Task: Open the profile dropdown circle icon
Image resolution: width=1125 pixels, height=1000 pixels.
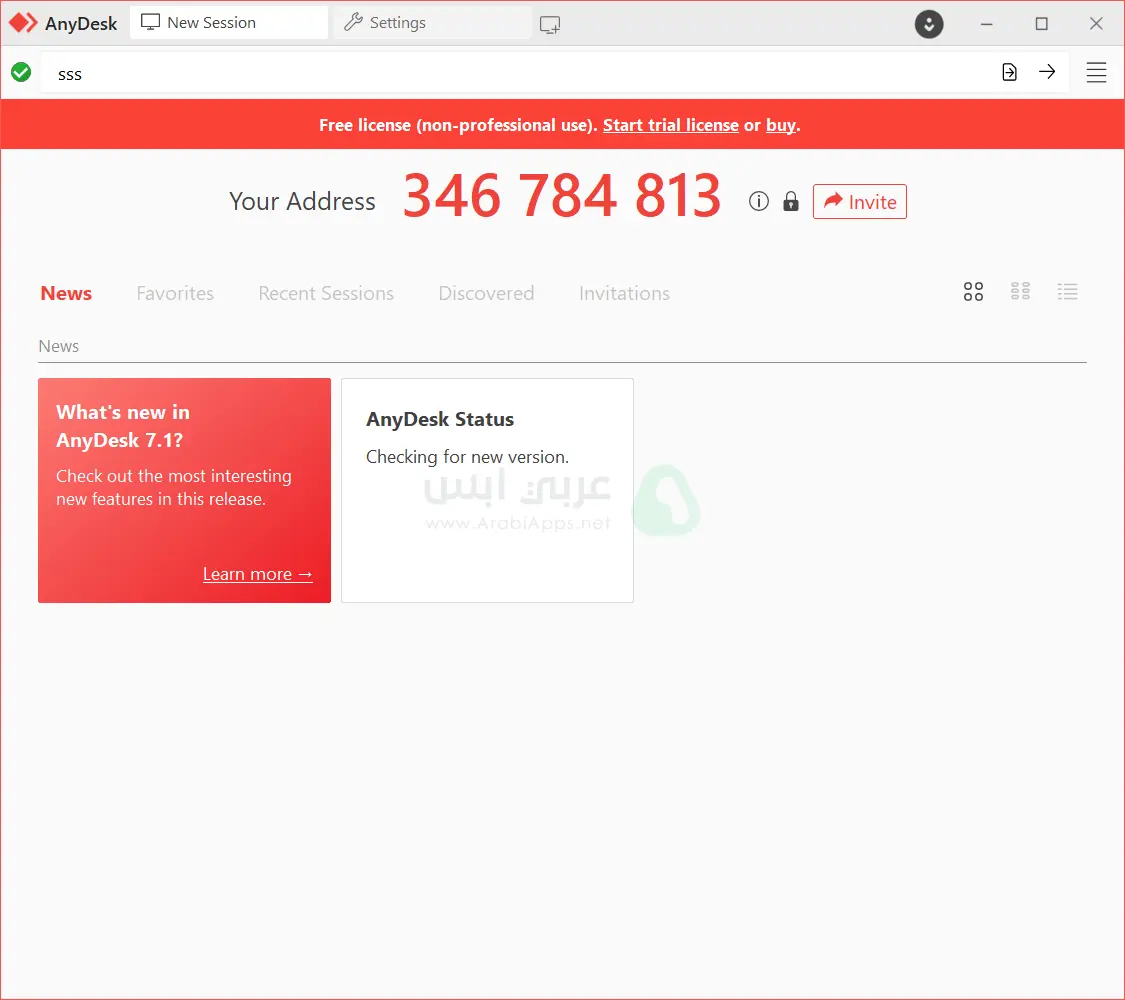Action: (x=929, y=24)
